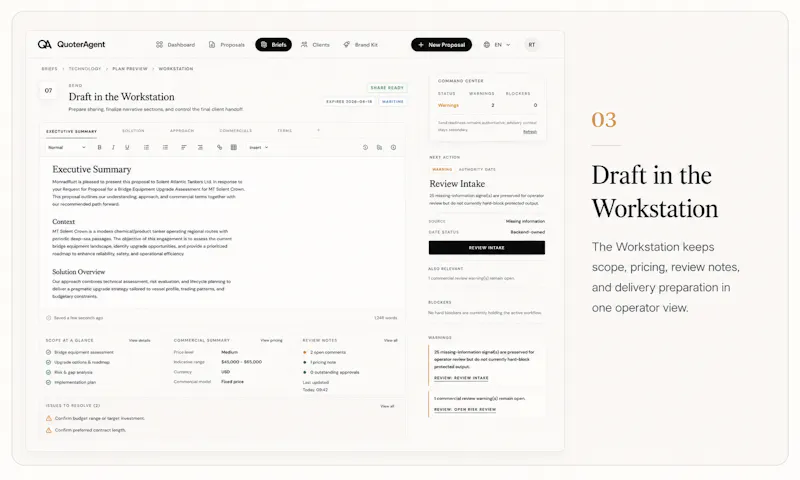
Task: Click Risk & gap analysis check icon
Action: [x=48, y=372]
